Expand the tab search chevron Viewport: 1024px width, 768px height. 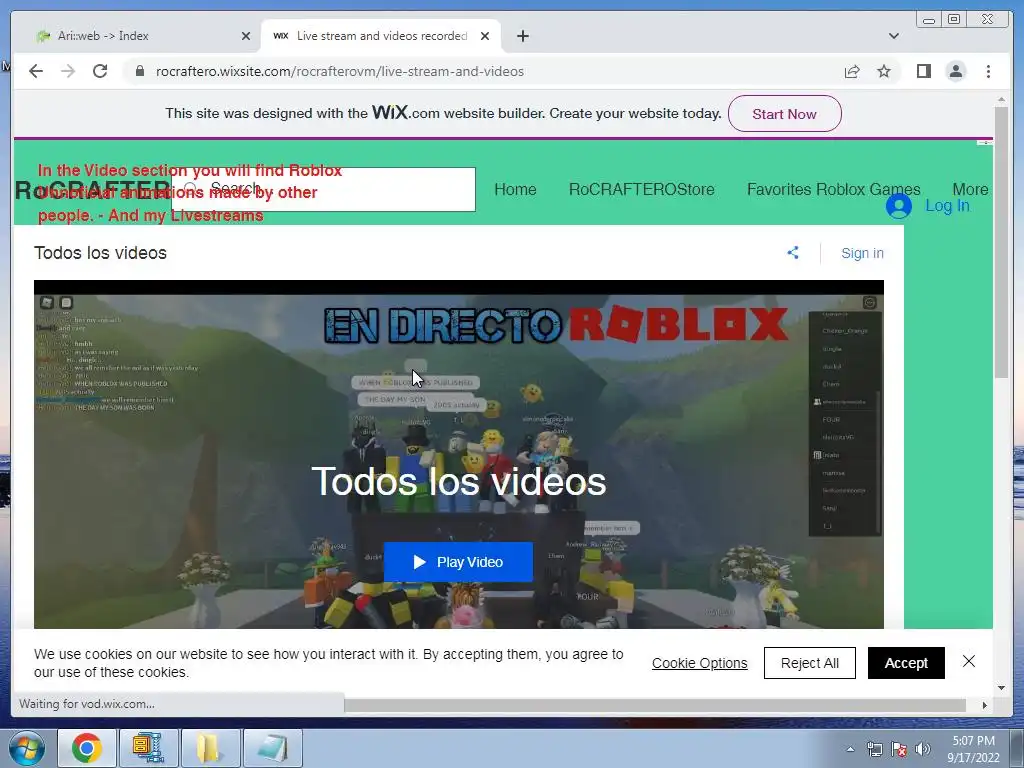893,36
